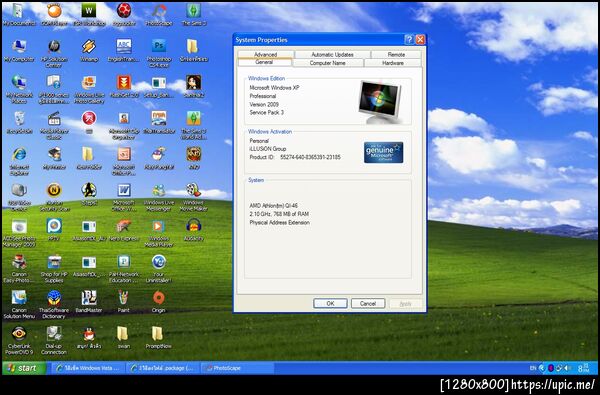This screenshot has height=395, width=600.
Task: Click the tray volume speaker icon
Action: [567, 368]
